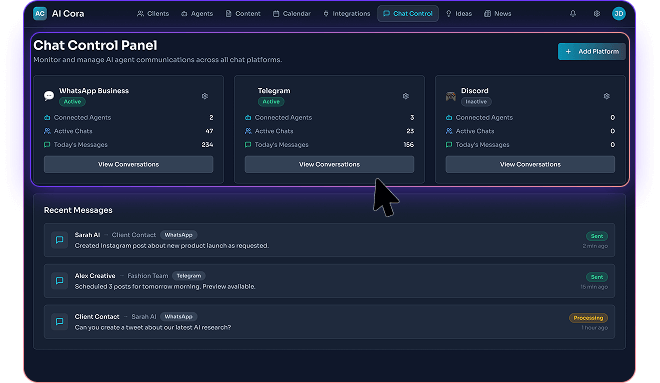660x383 pixels.
Task: Open the News tab
Action: [498, 13]
